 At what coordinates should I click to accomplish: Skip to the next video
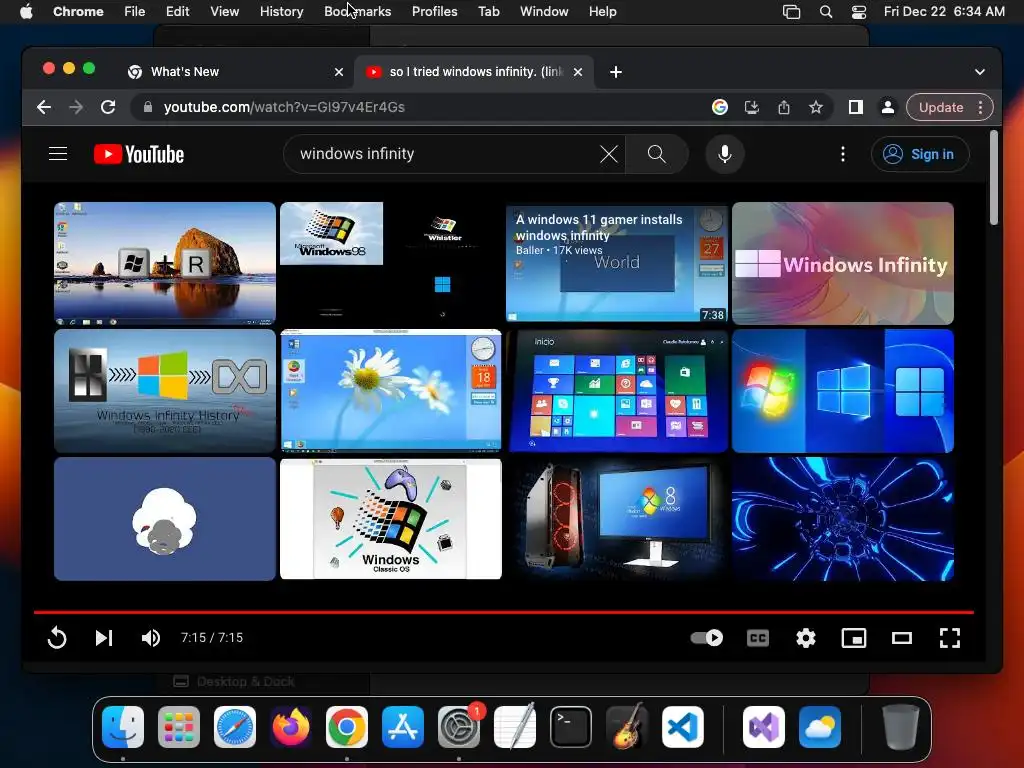click(104, 637)
